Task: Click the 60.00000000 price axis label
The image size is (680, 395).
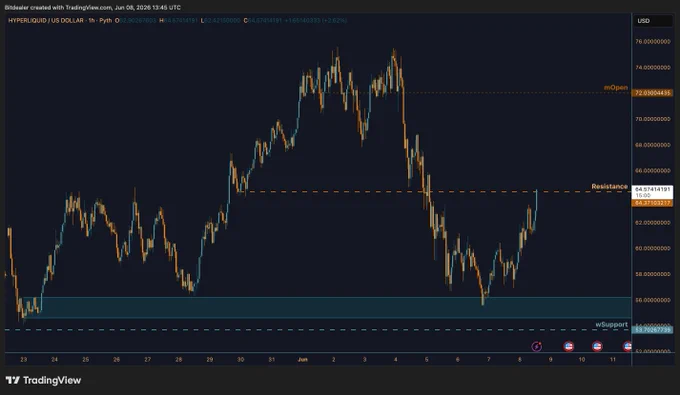Action: pos(653,248)
